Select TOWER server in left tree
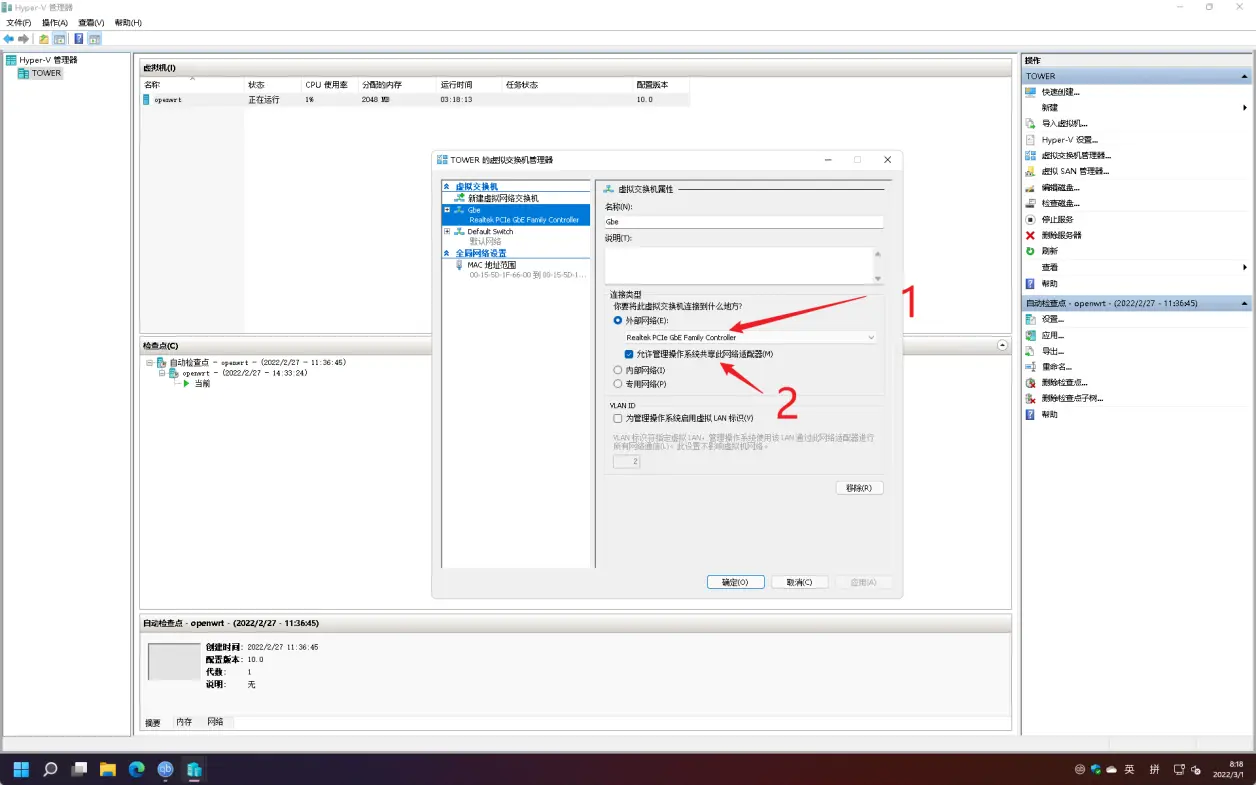 click(46, 73)
